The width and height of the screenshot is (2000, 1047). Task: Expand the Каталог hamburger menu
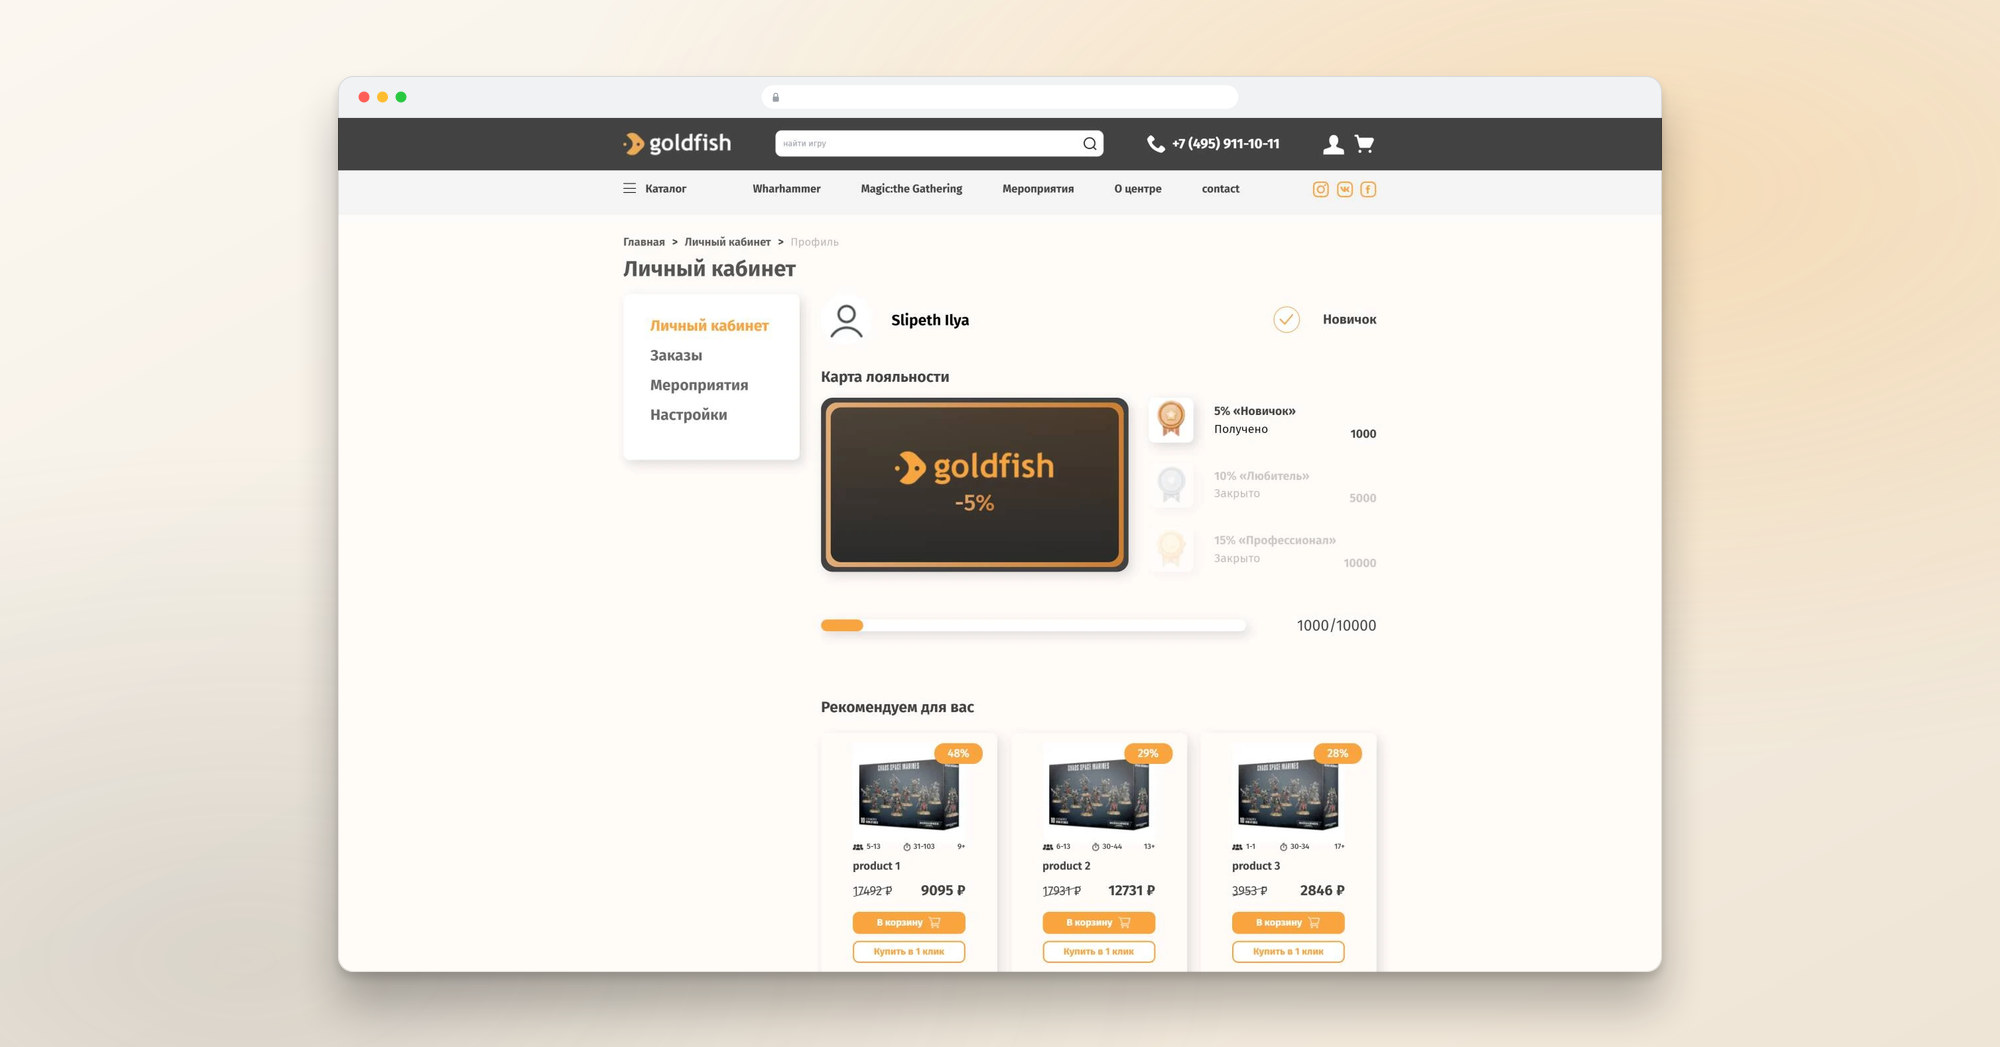tap(629, 188)
